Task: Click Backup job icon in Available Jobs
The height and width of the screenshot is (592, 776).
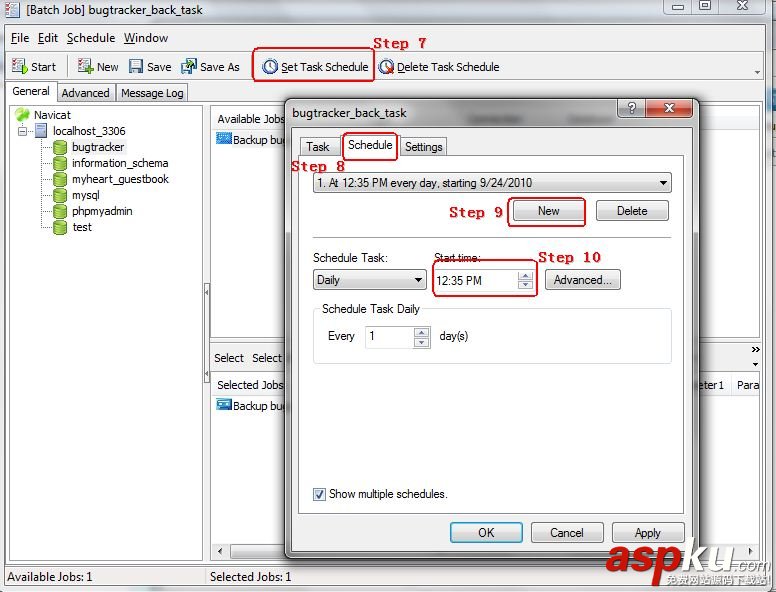Action: pyautogui.click(x=224, y=139)
